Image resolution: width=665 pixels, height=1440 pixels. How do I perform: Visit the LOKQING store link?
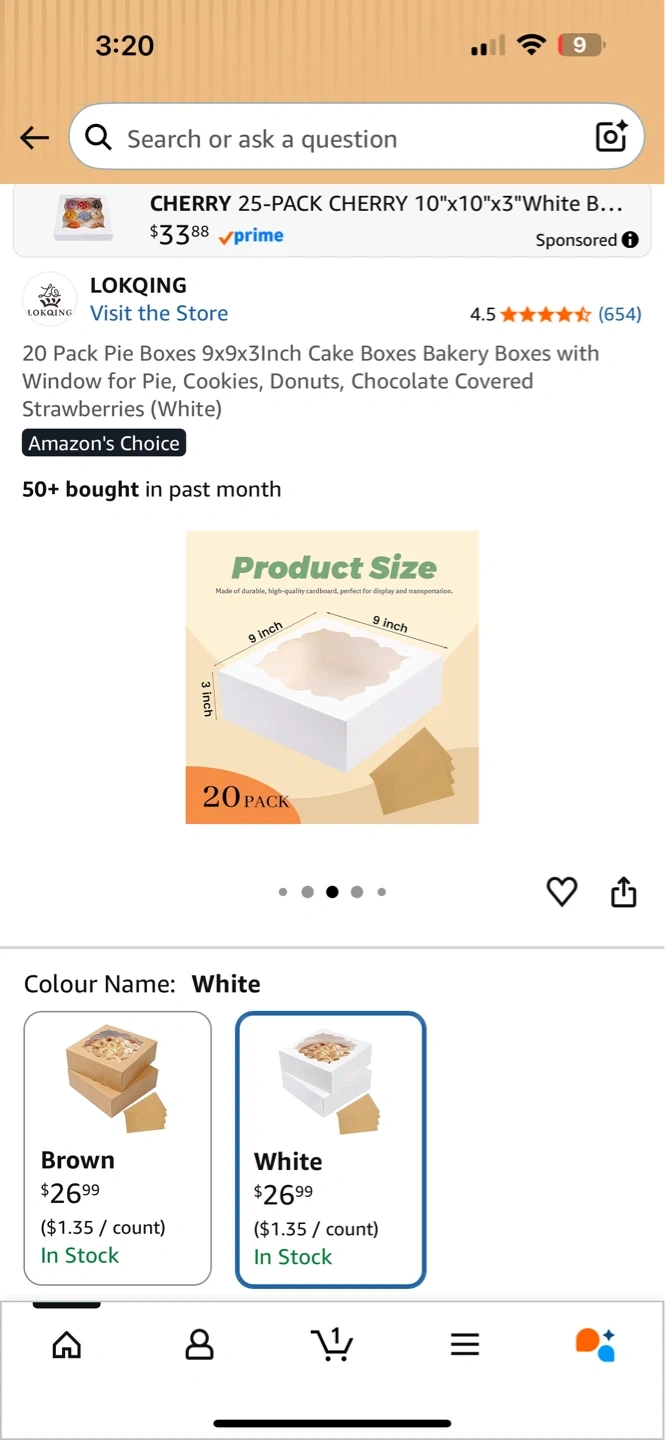(x=159, y=313)
